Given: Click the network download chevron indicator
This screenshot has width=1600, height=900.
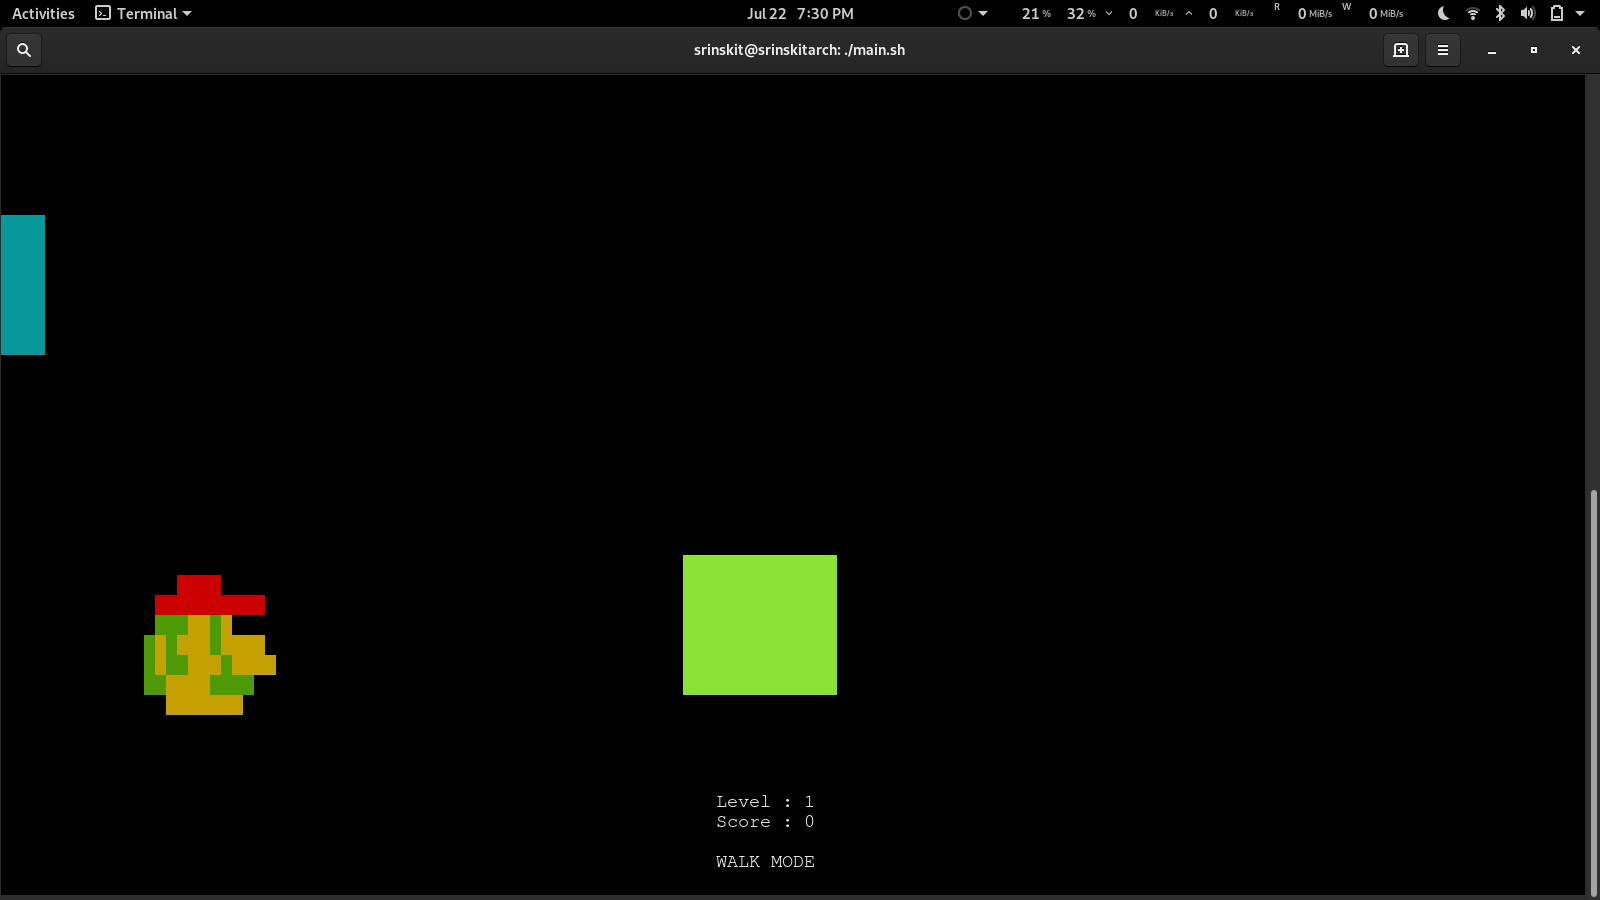Looking at the screenshot, I should [1109, 13].
